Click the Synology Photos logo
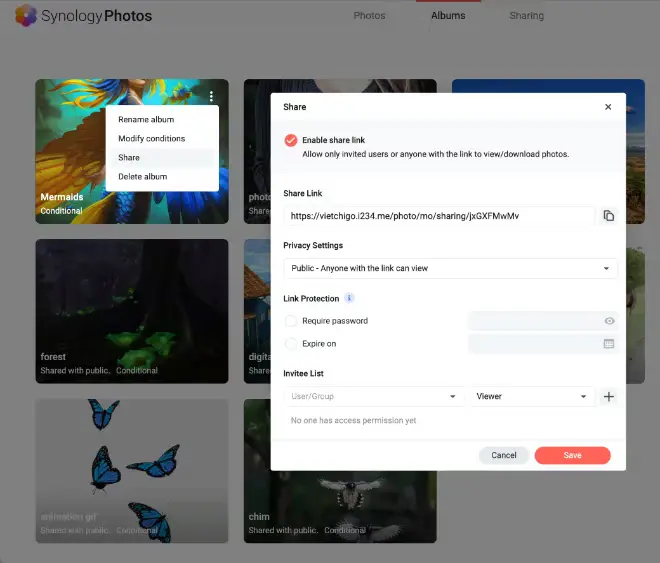This screenshot has height=563, width=660. [x=83, y=16]
